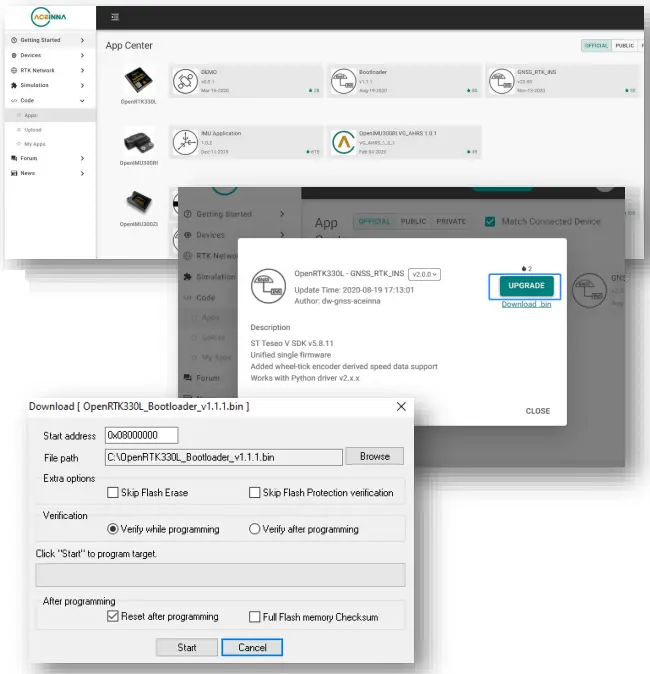The height and width of the screenshot is (674, 650).
Task: Select OFFICIAL tab in dimmed App page
Action: (374, 221)
